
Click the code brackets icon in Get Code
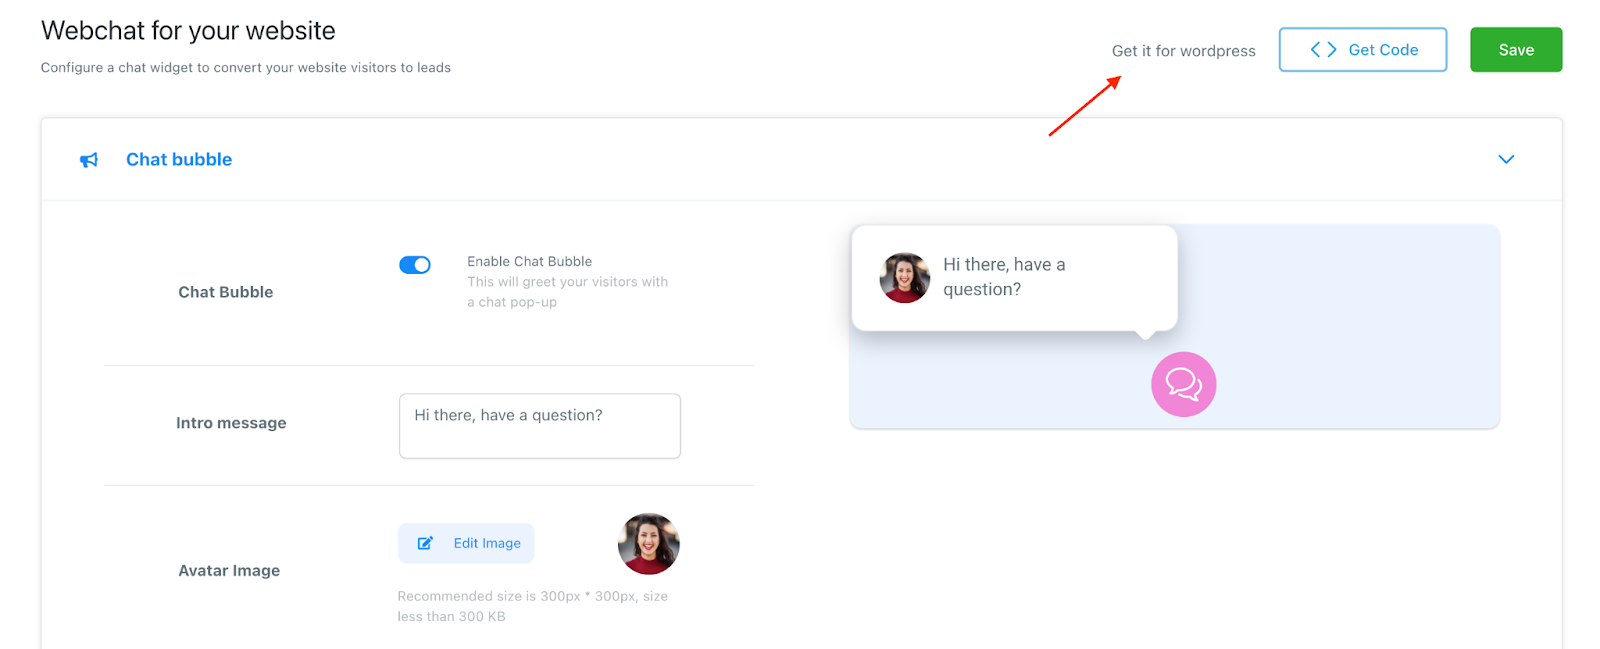point(1323,50)
